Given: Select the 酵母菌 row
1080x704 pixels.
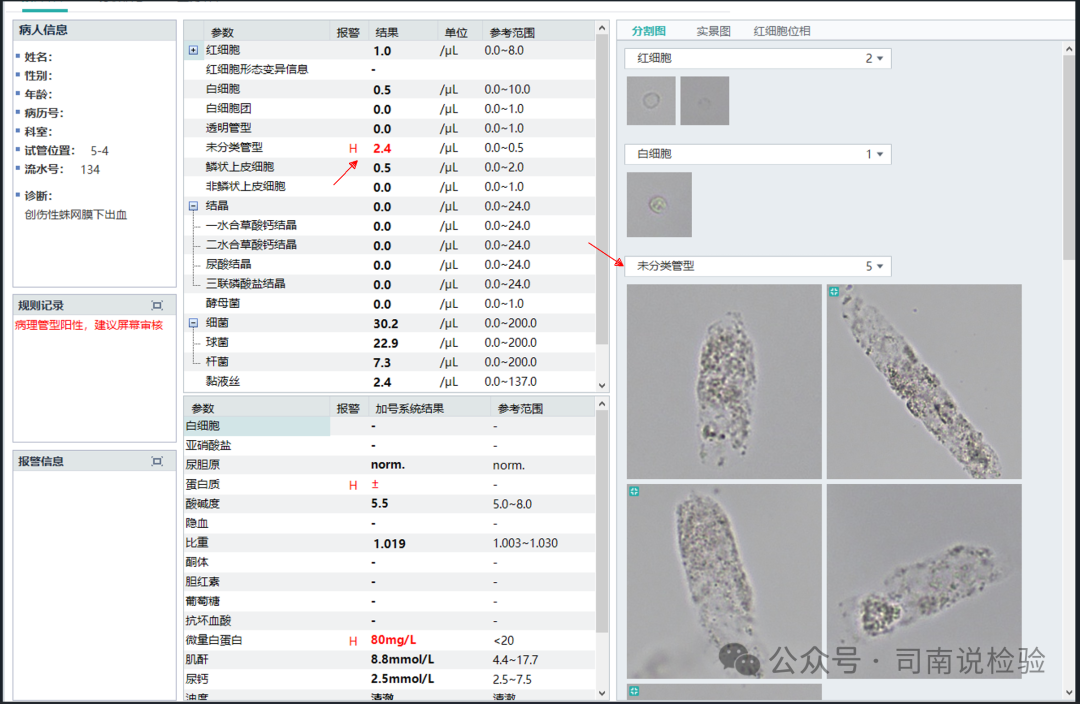Looking at the screenshot, I should [x=389, y=304].
